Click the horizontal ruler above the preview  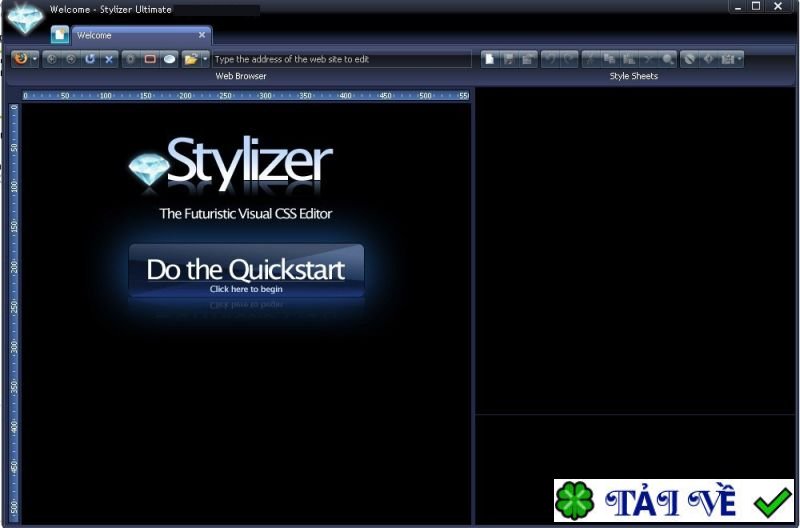pos(246,95)
